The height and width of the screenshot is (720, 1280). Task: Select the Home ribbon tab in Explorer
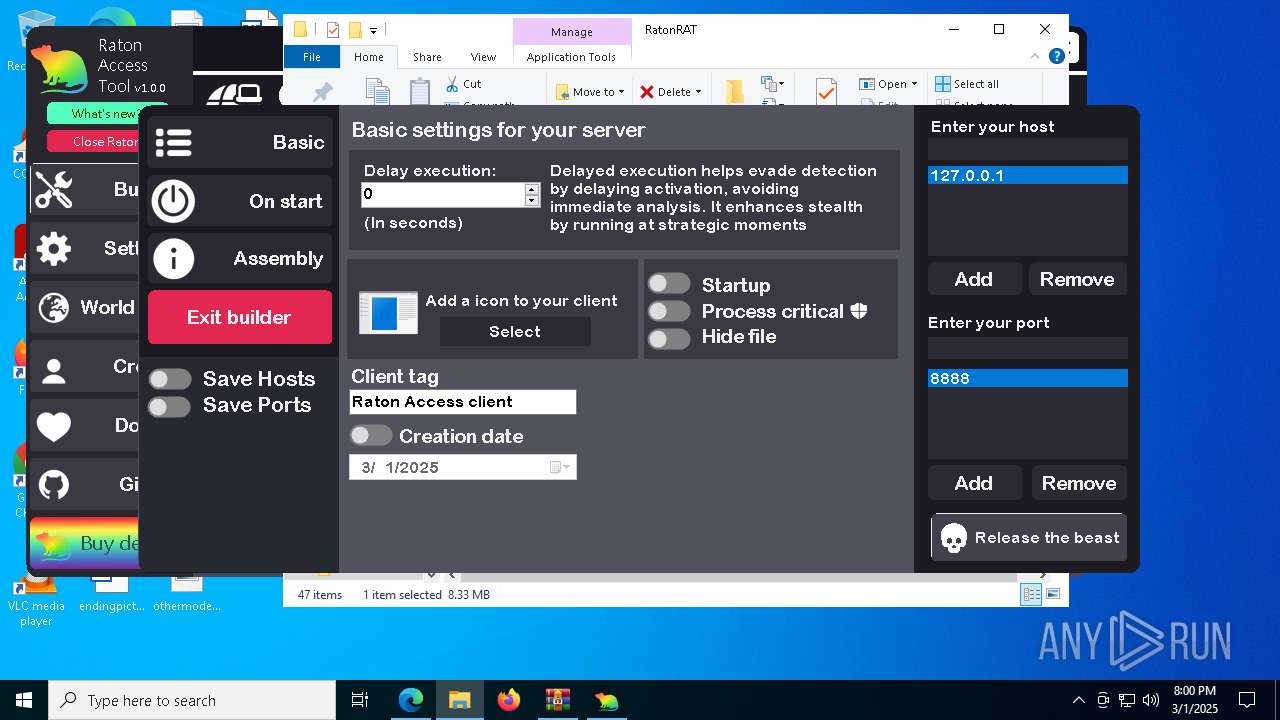click(369, 57)
